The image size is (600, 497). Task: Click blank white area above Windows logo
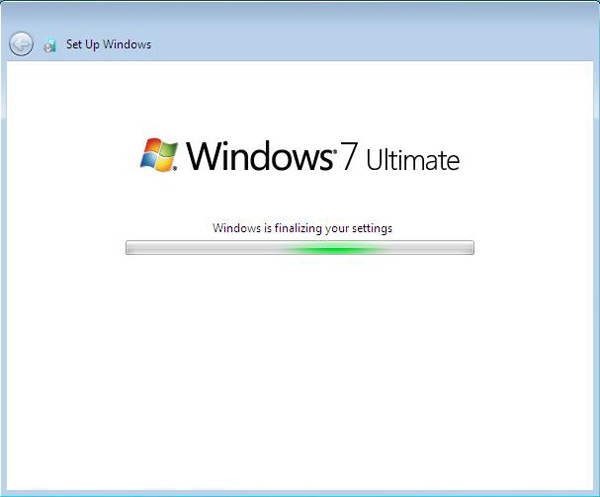click(300, 95)
